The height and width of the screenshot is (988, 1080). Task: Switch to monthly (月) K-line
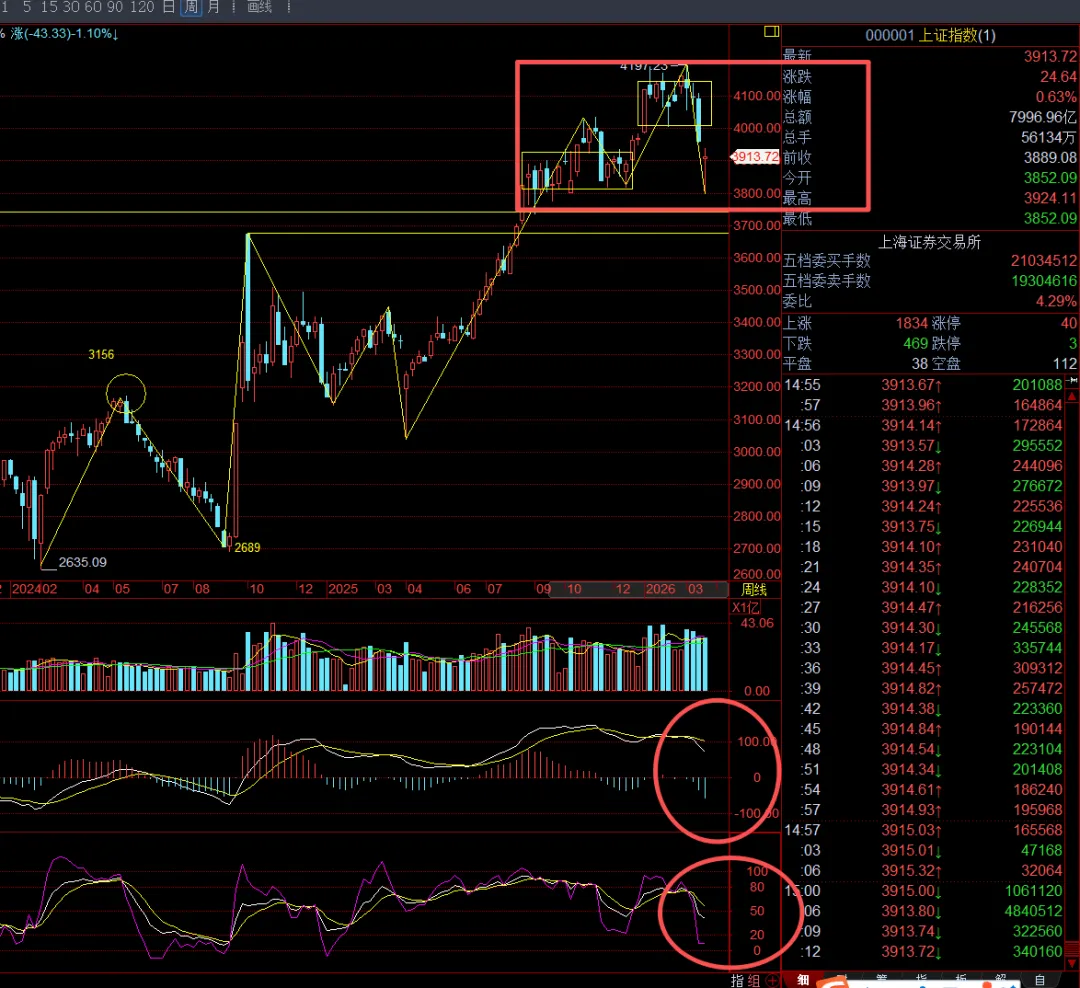tap(214, 7)
